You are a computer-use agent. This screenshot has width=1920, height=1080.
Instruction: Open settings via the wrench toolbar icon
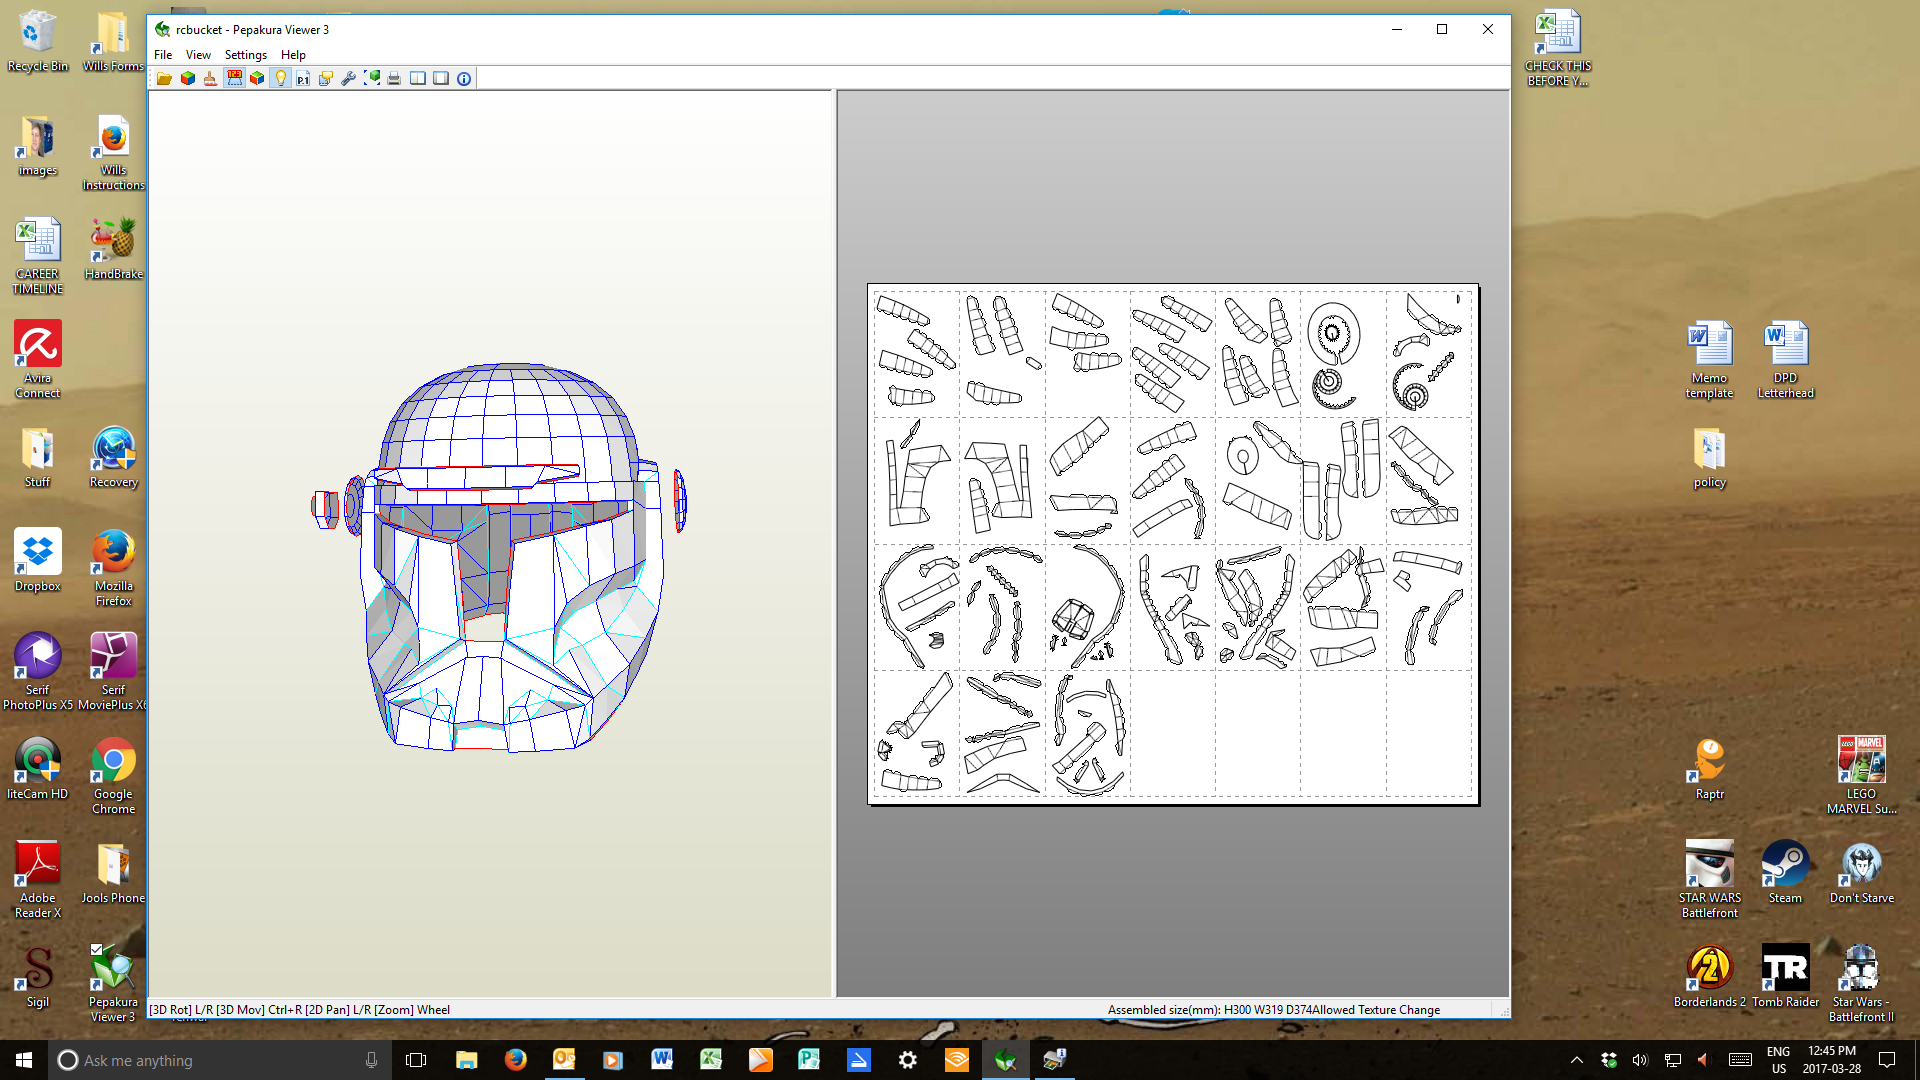349,78
